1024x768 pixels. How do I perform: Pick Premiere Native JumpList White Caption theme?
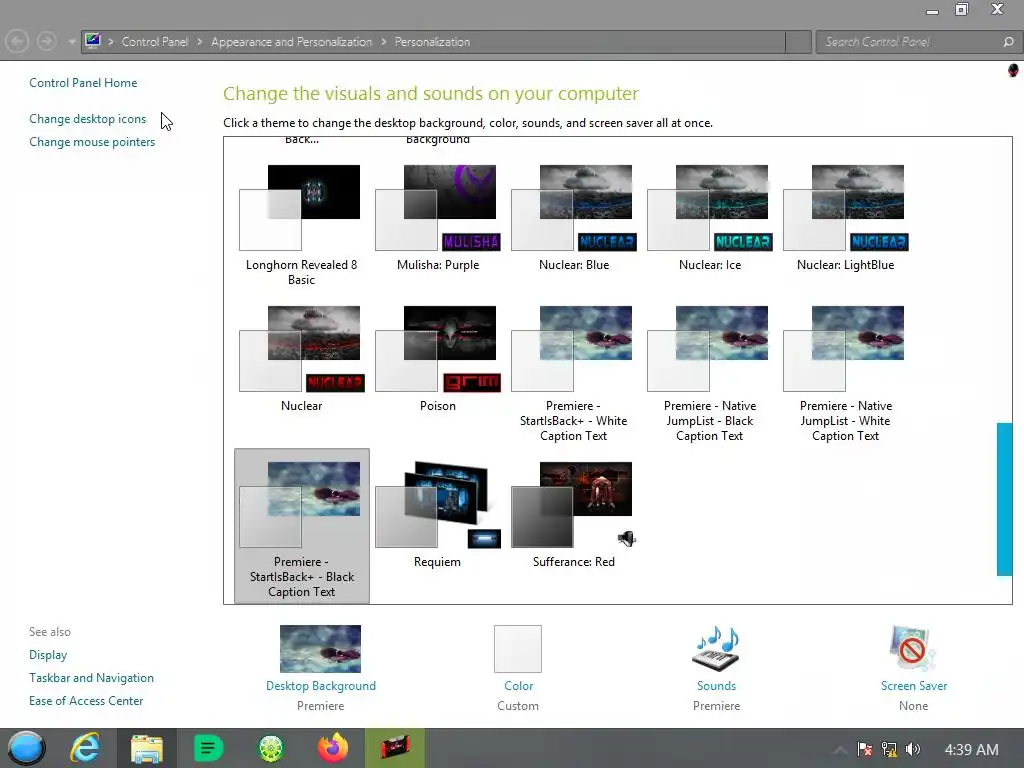[x=846, y=372]
